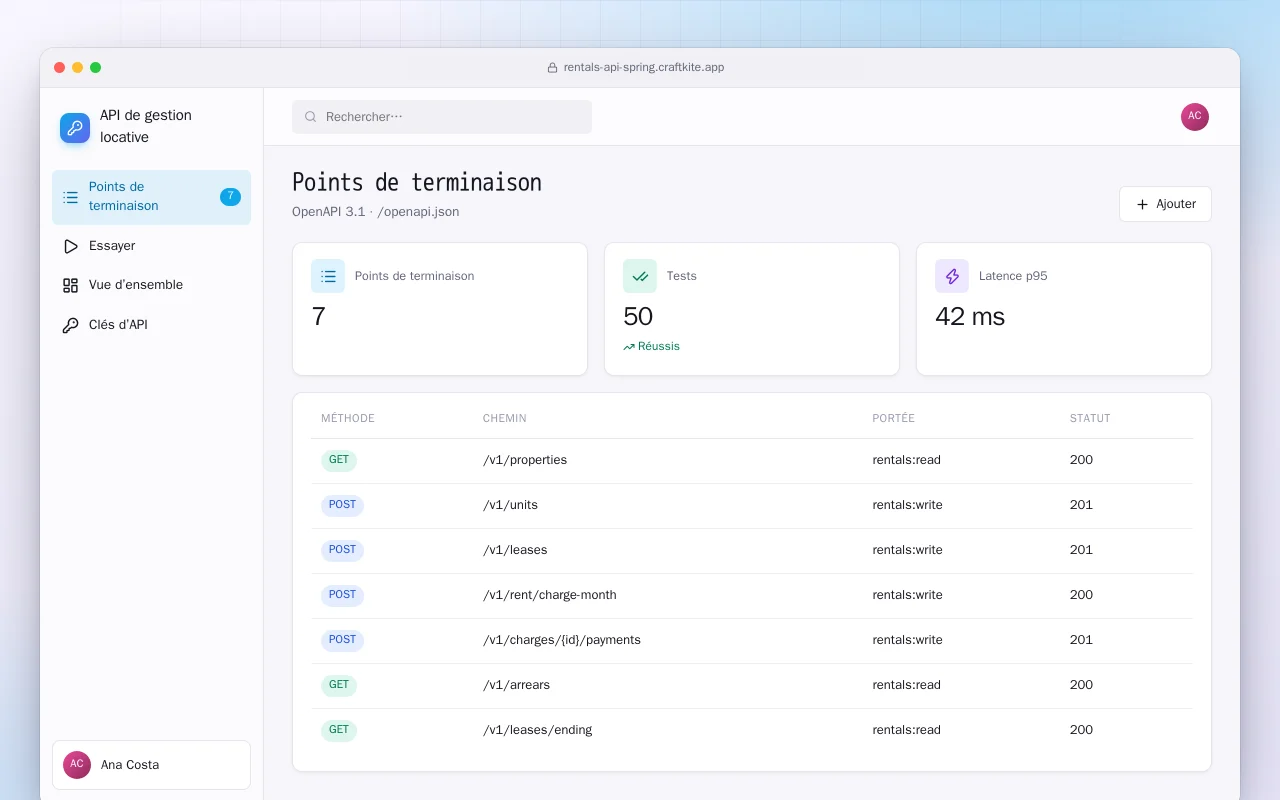
Task: Click the 42 ms latency value
Action: click(970, 317)
